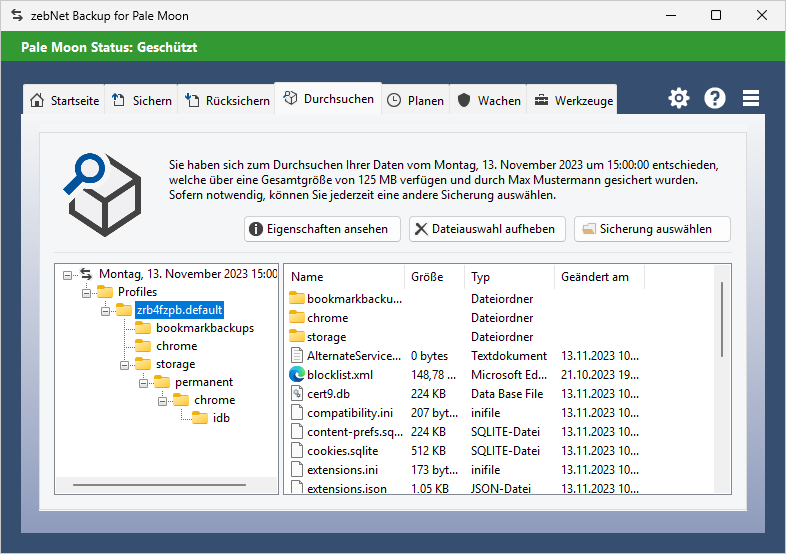786x554 pixels.
Task: Open the Werkzeuge tab
Action: coord(573,101)
